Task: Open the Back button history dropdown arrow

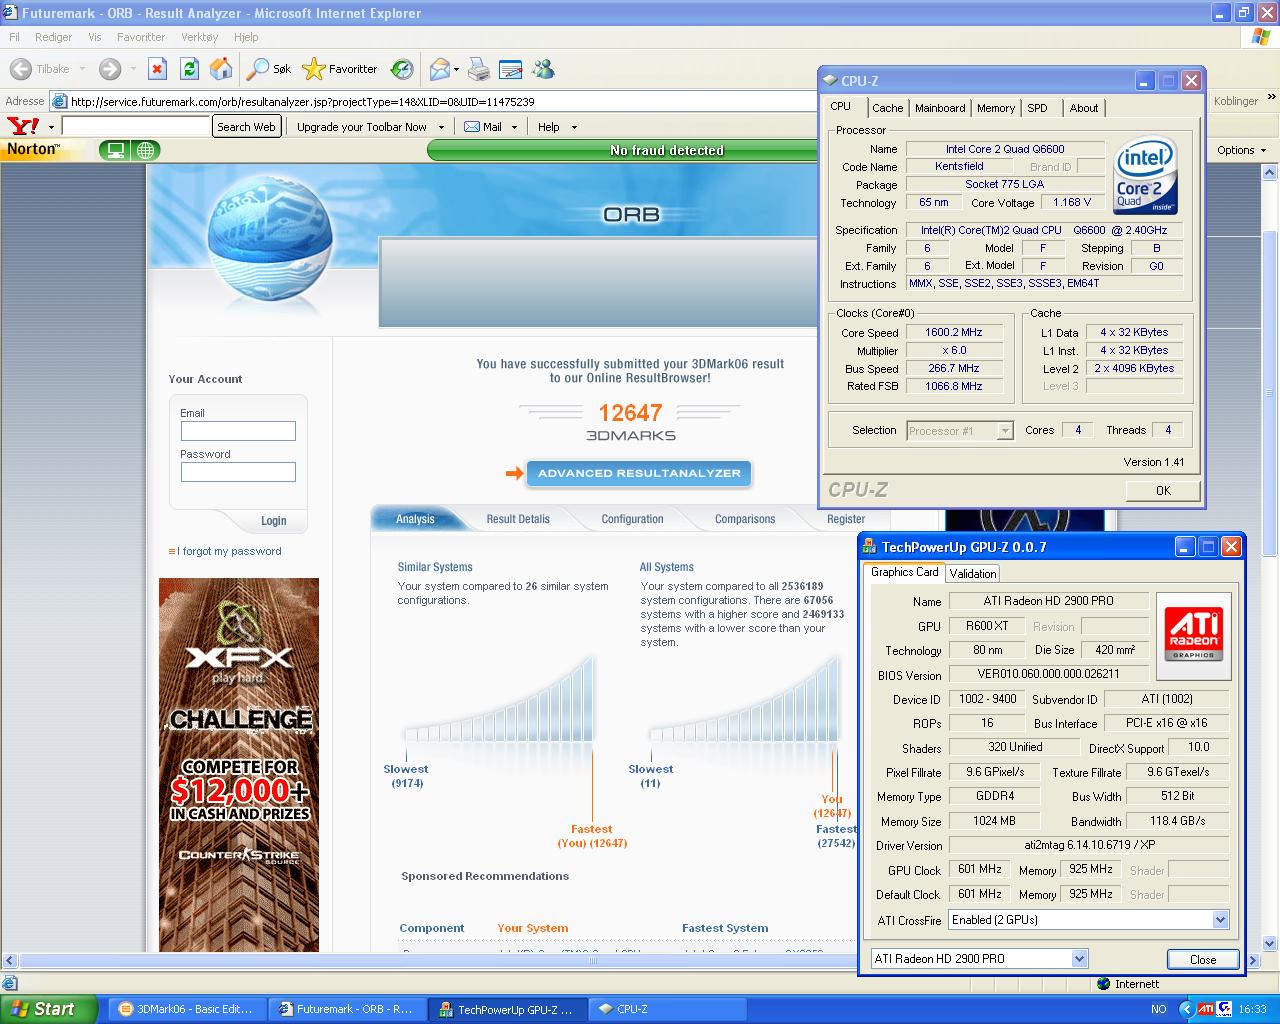Action: point(82,69)
